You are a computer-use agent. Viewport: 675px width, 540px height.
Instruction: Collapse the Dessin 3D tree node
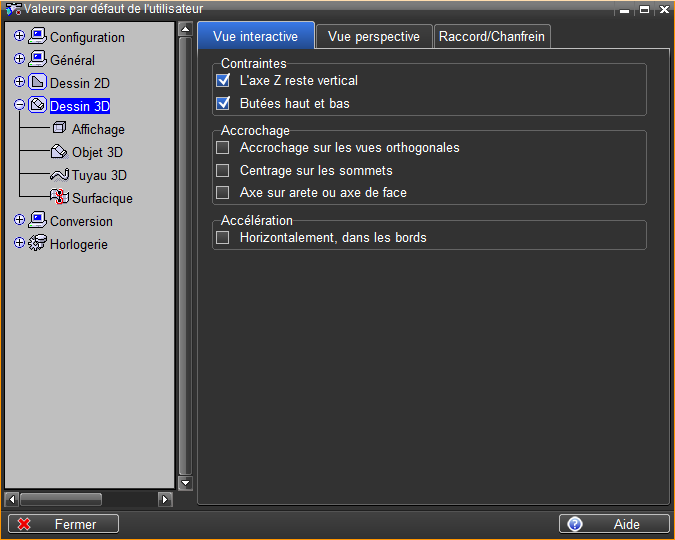pyautogui.click(x=19, y=105)
